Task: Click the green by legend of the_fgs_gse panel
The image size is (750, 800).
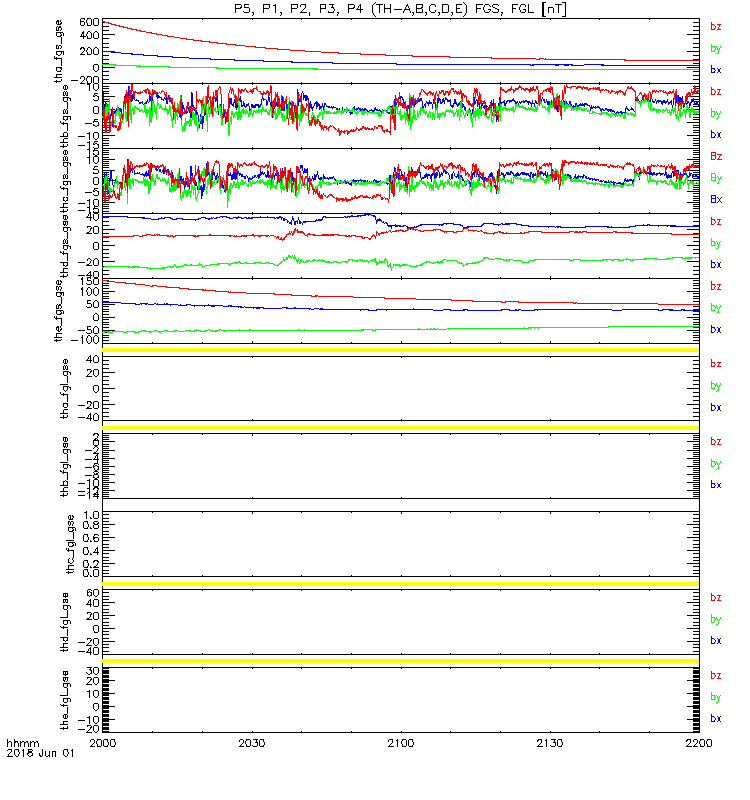Action: (716, 308)
